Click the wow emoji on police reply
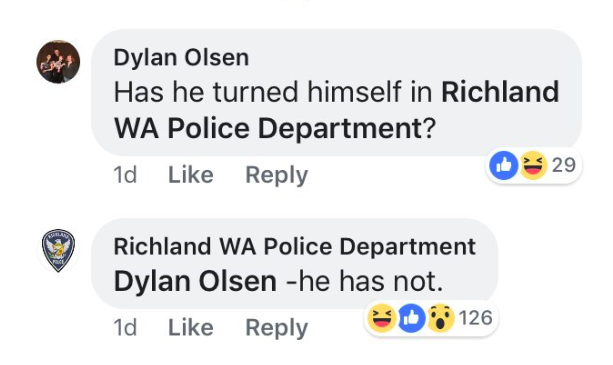Screen dimensions: 613x365 [441, 318]
